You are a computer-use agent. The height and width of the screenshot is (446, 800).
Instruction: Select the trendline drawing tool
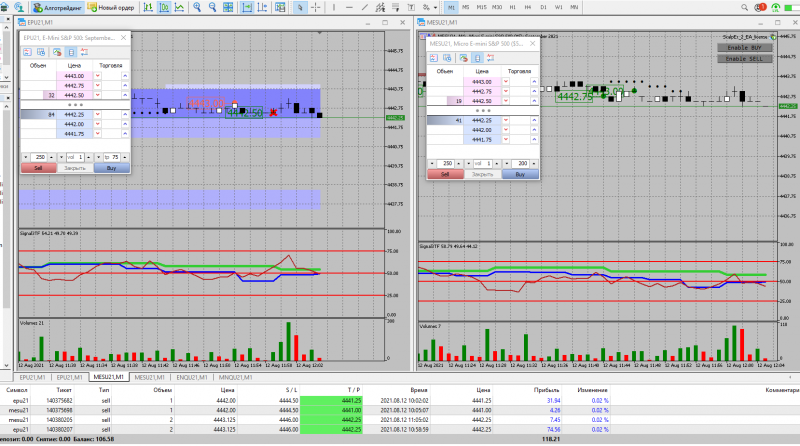pyautogui.click(x=365, y=8)
